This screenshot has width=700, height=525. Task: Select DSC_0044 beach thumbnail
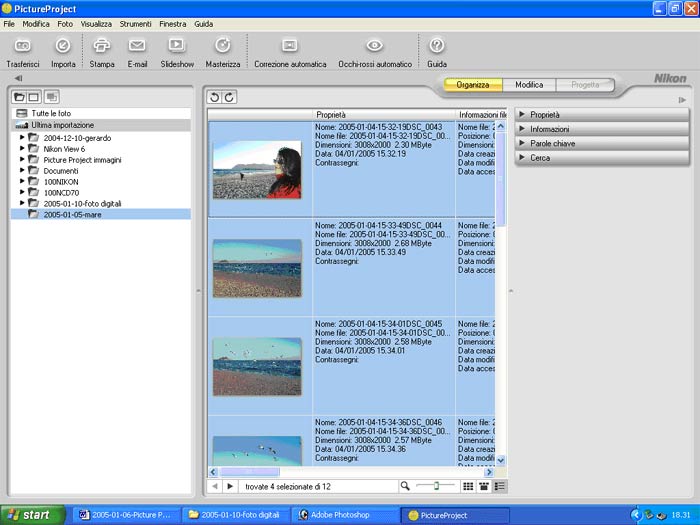(257, 268)
